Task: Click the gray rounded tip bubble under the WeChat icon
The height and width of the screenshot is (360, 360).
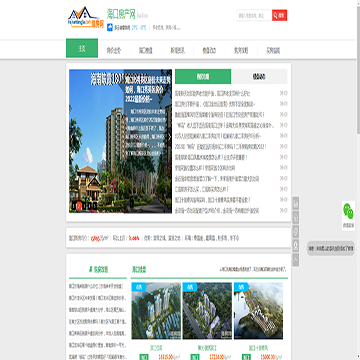Action: pos(331,248)
